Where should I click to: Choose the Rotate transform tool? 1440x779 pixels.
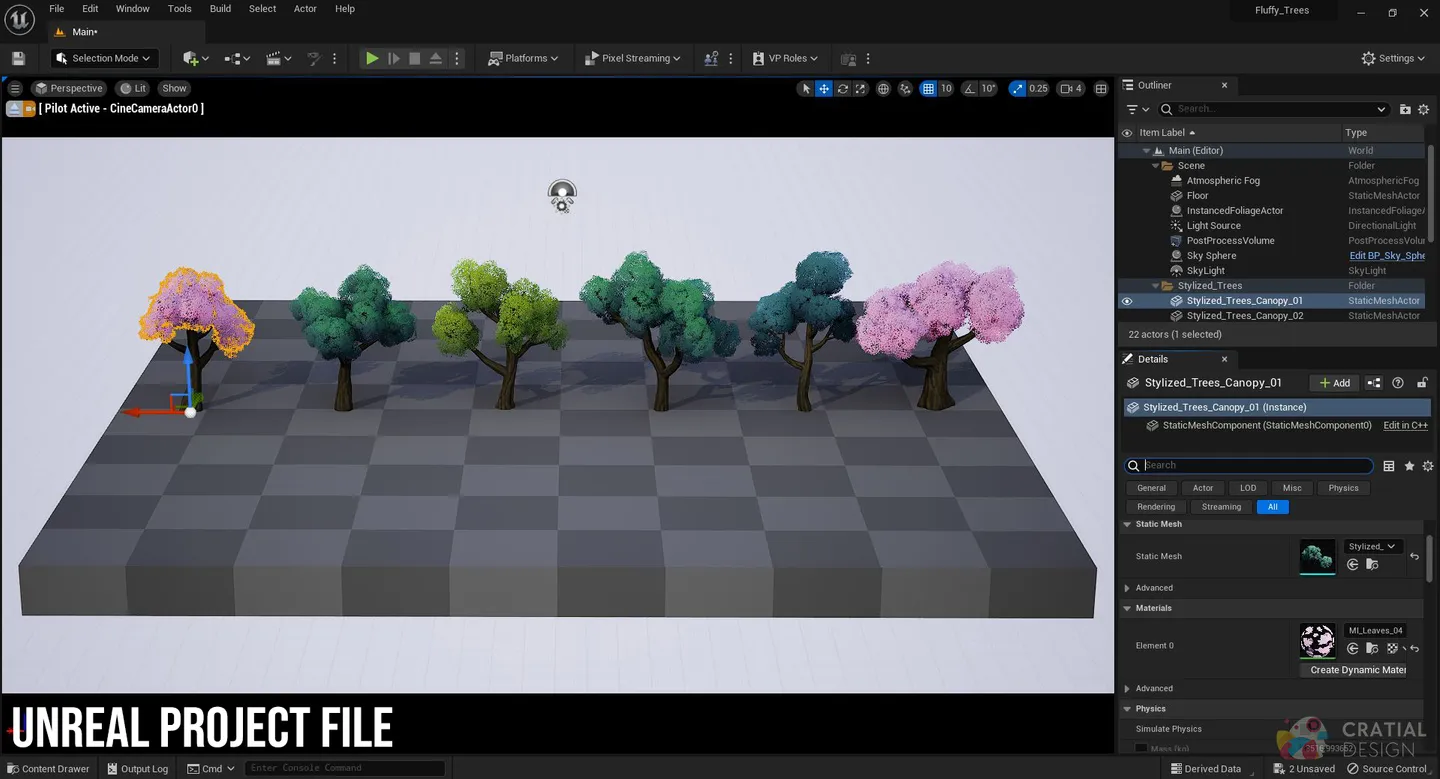click(x=843, y=88)
